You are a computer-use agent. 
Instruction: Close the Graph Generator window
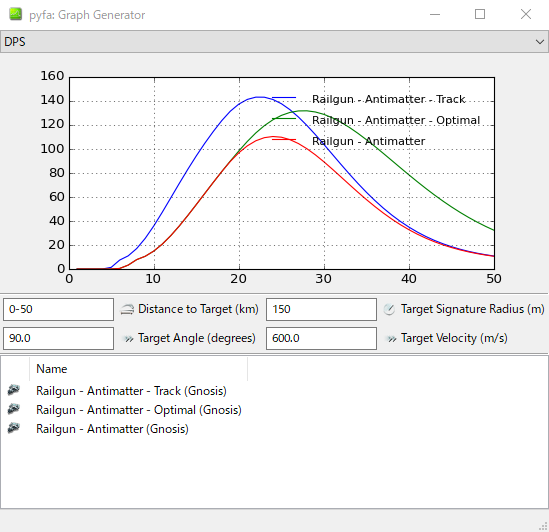[526, 14]
